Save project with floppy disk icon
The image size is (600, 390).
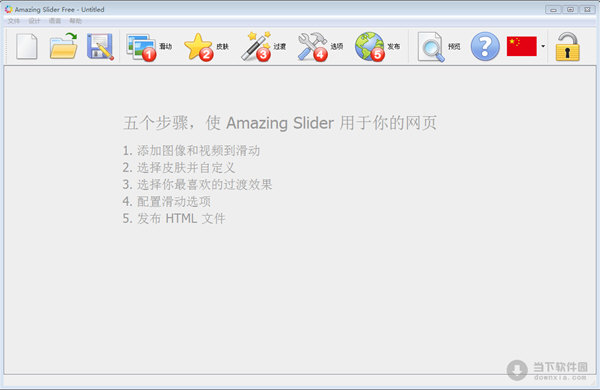pos(100,47)
